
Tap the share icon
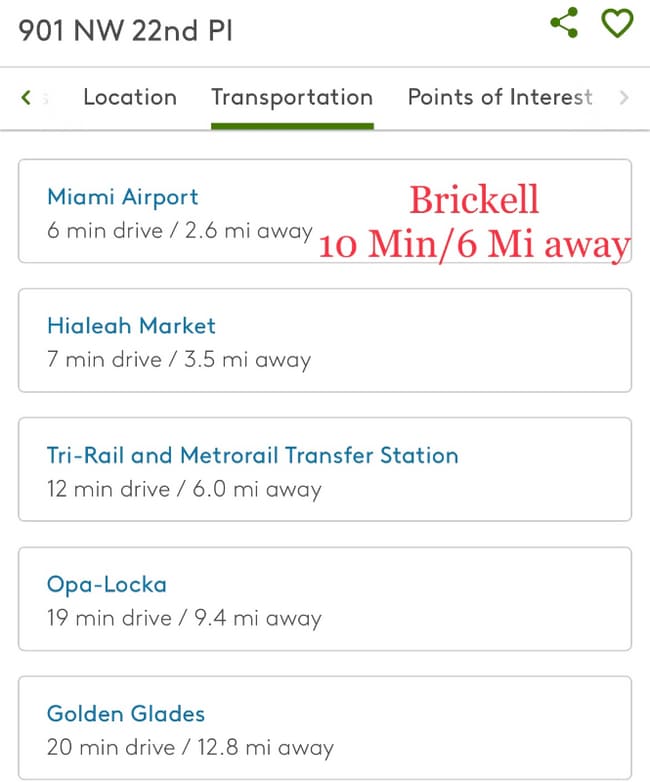point(565,23)
